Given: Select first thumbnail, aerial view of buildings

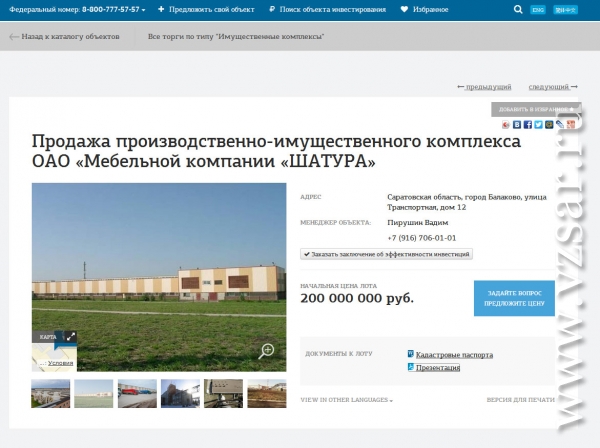Looking at the screenshot, I should coord(51,393).
